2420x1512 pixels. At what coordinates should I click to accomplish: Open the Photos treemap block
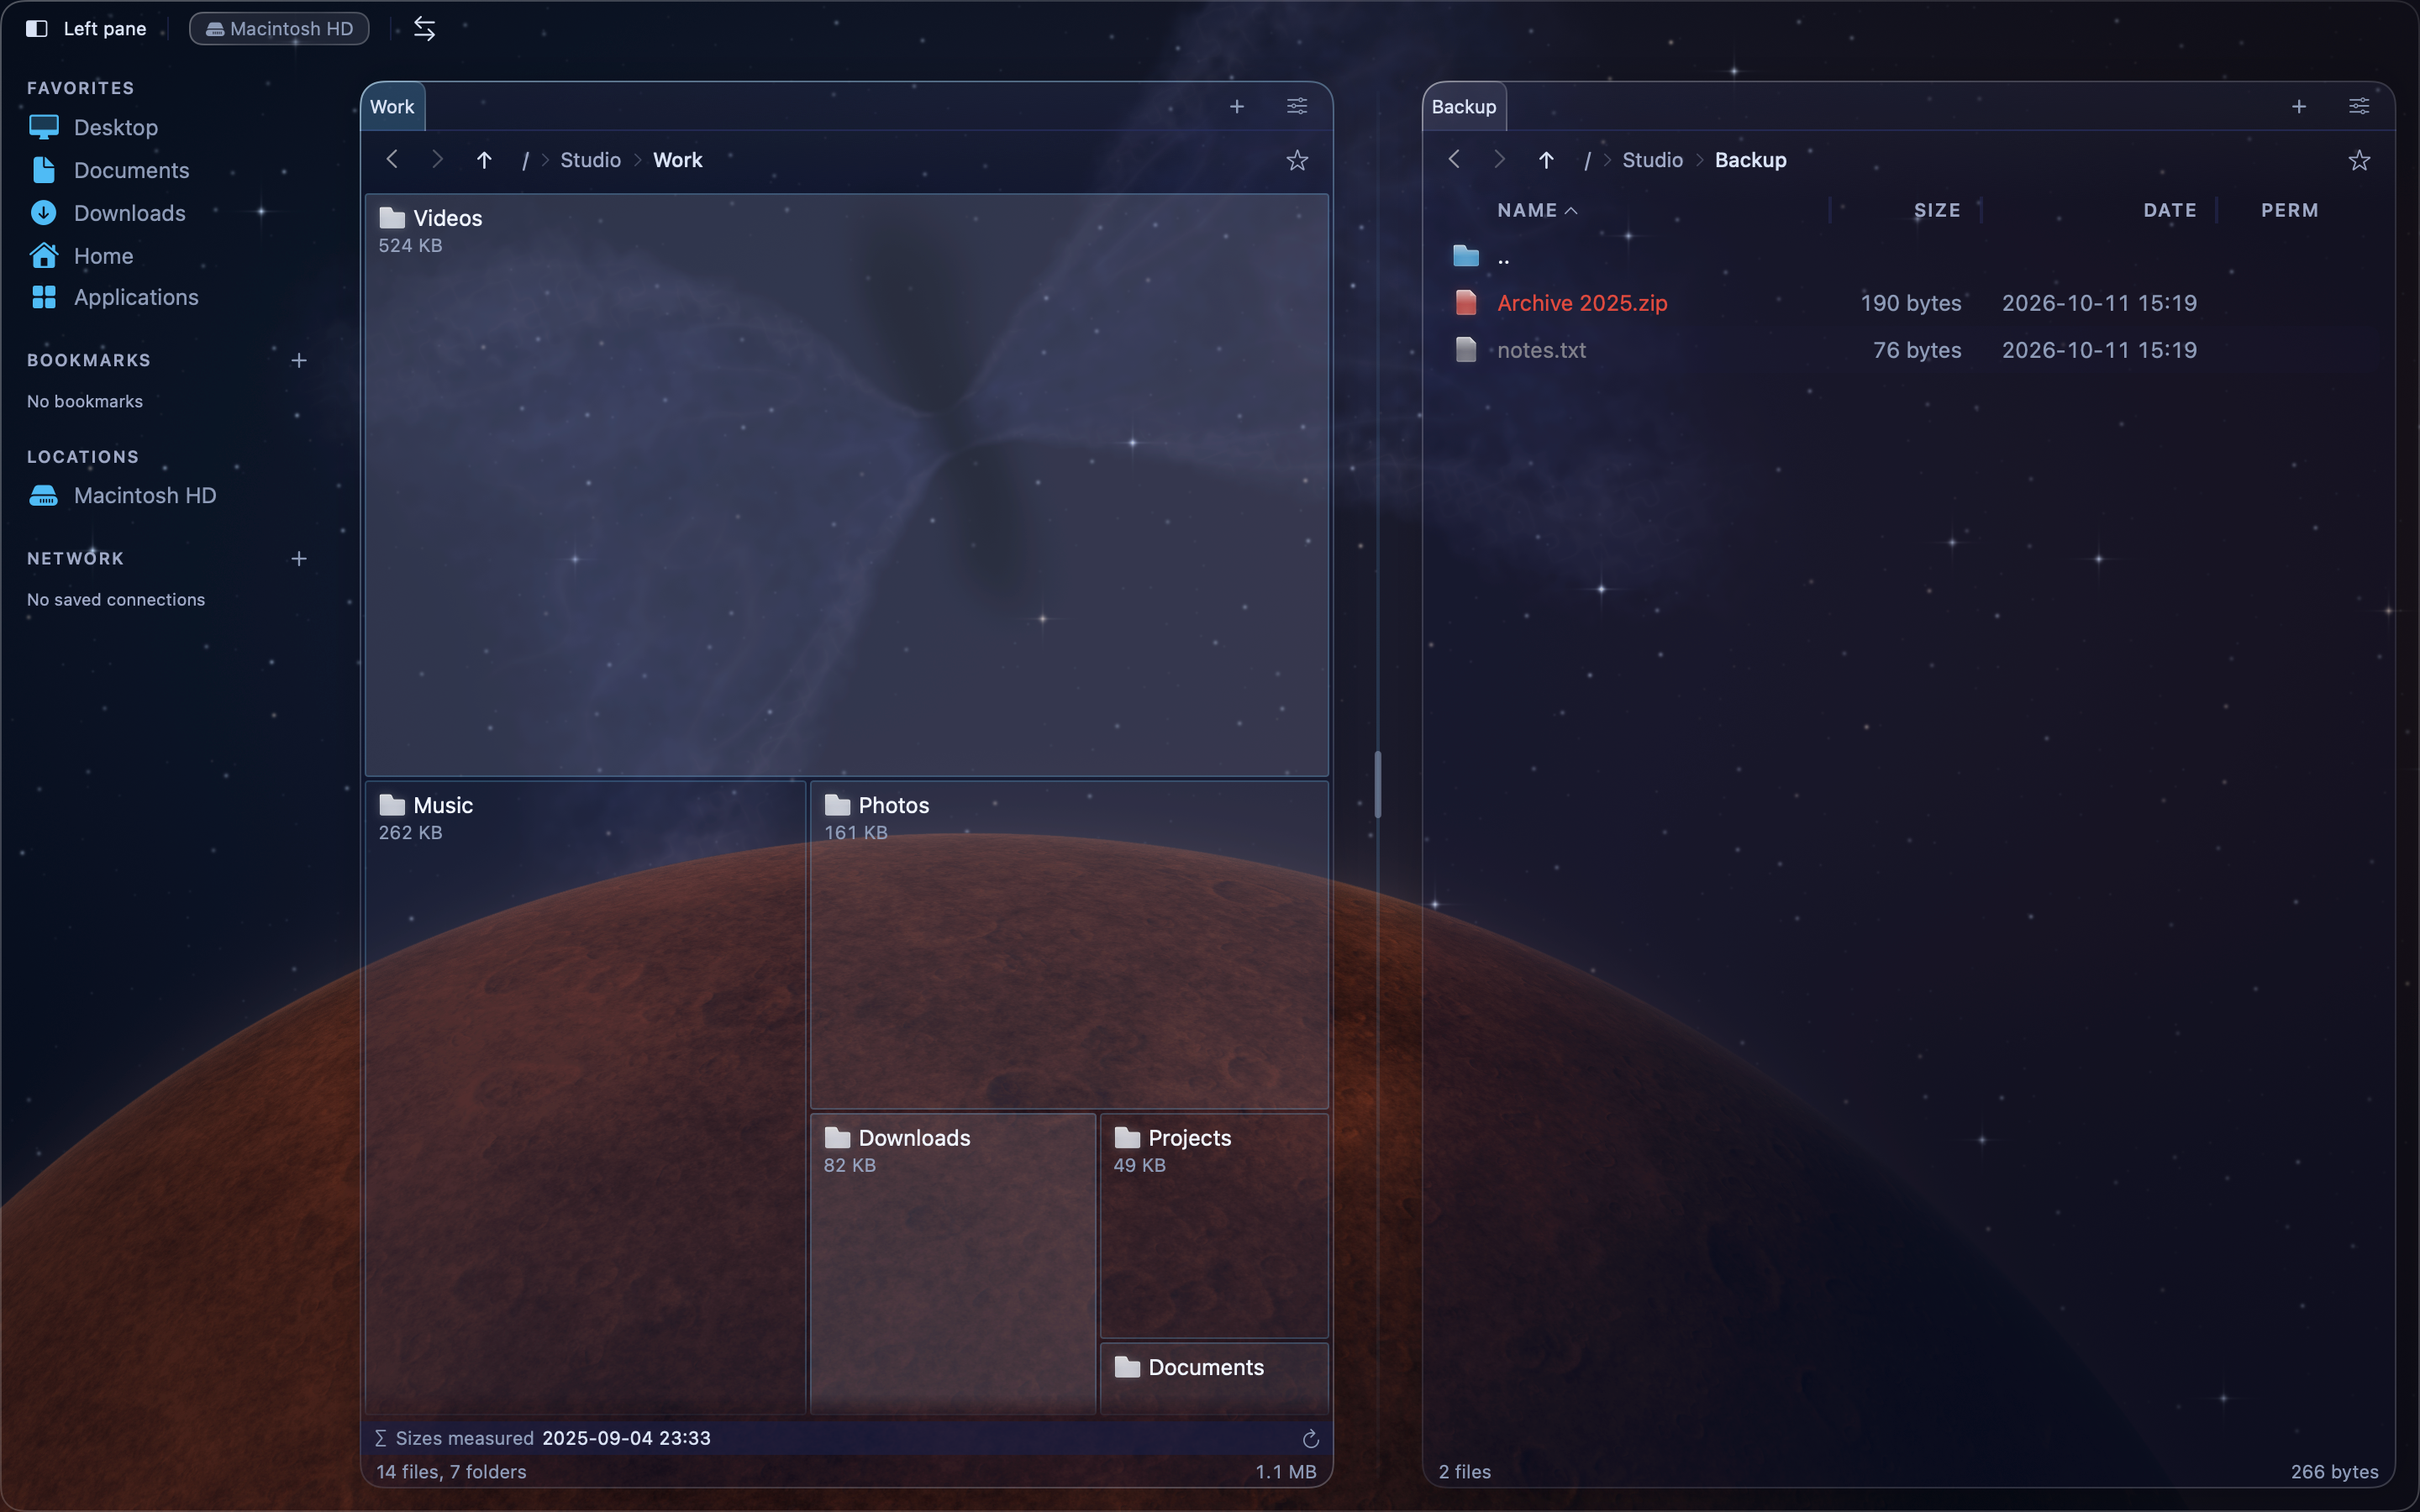(1068, 944)
